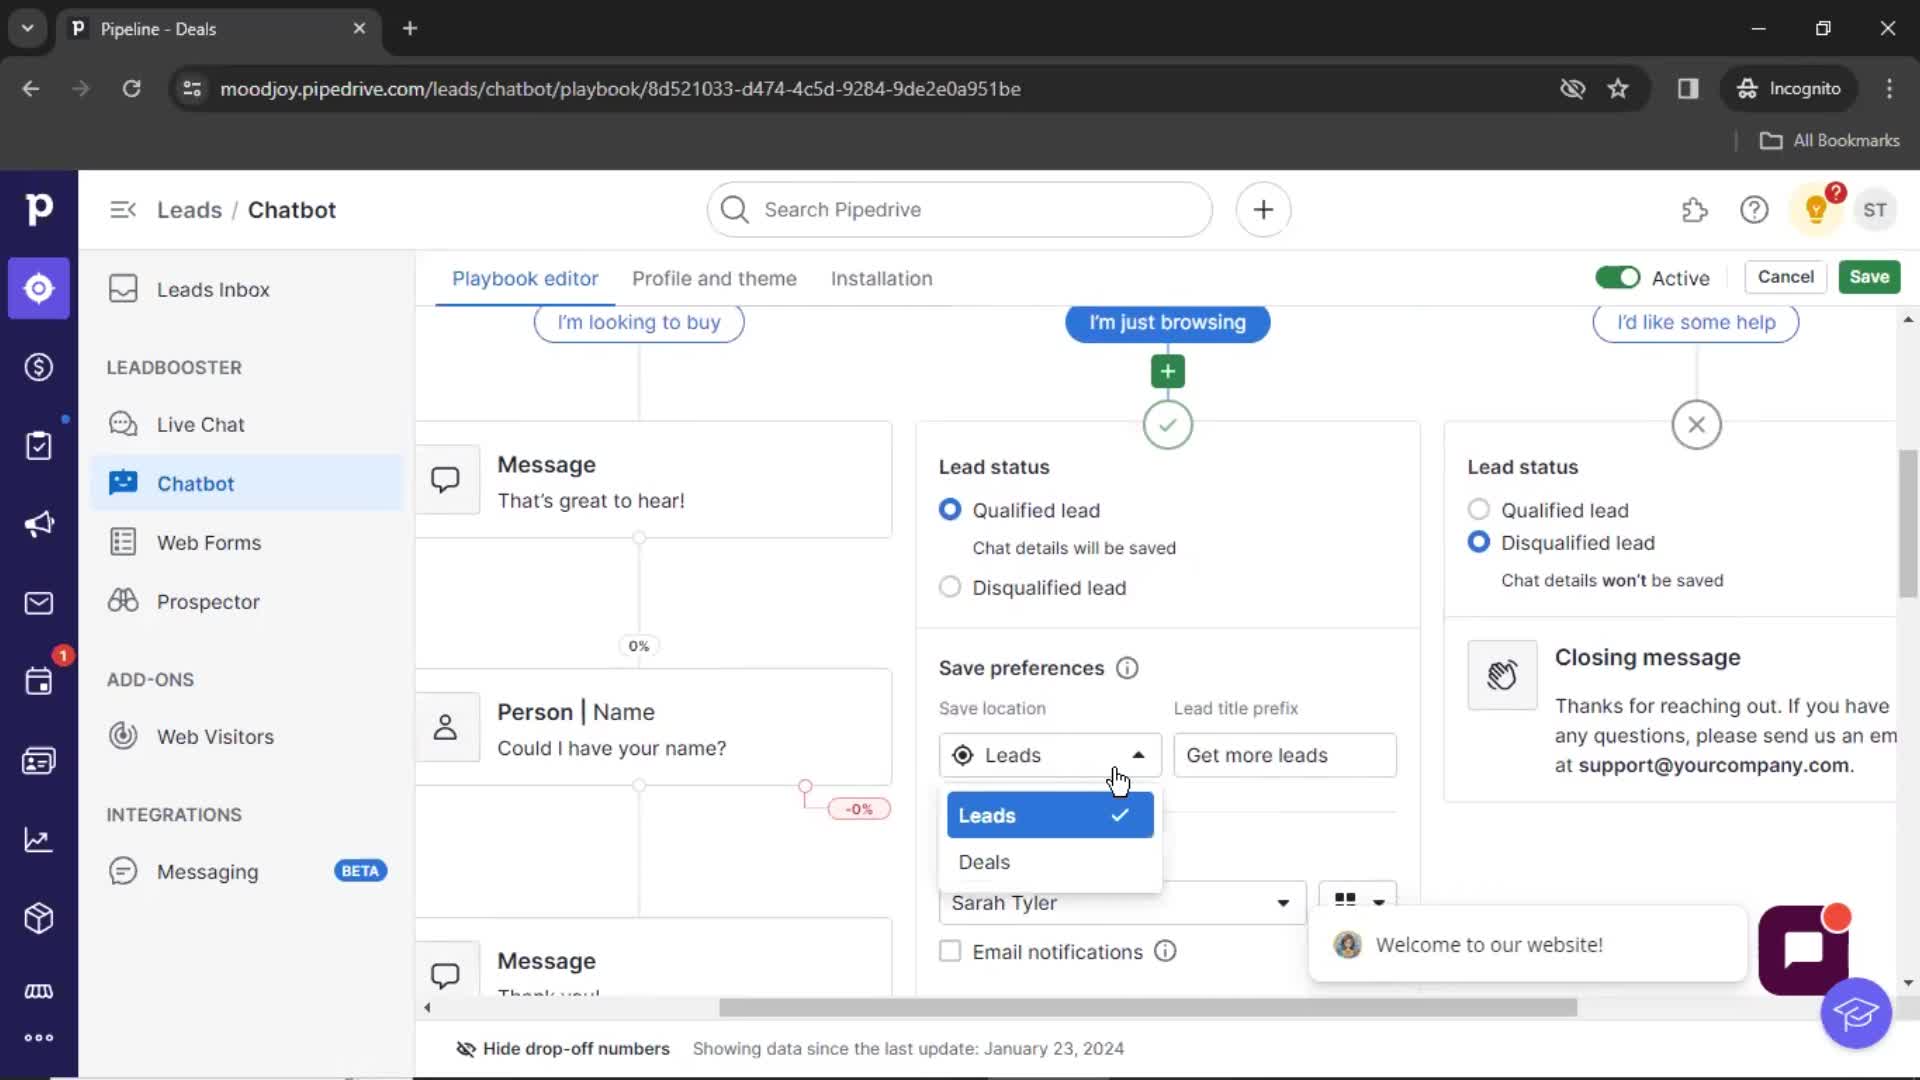Switch to the Installation tab
This screenshot has width=1920, height=1080.
[881, 278]
